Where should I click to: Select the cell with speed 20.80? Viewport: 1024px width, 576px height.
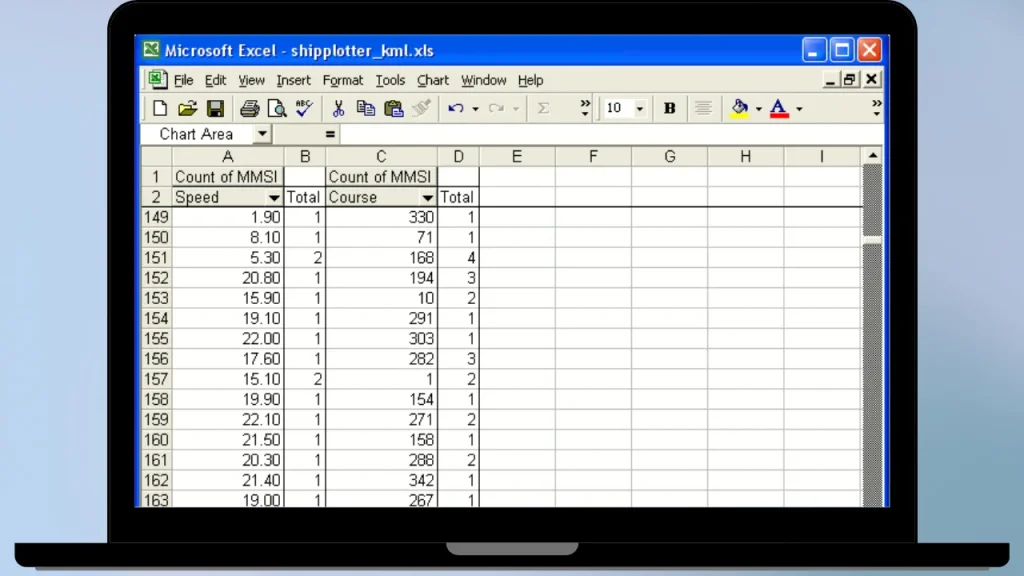tap(228, 278)
